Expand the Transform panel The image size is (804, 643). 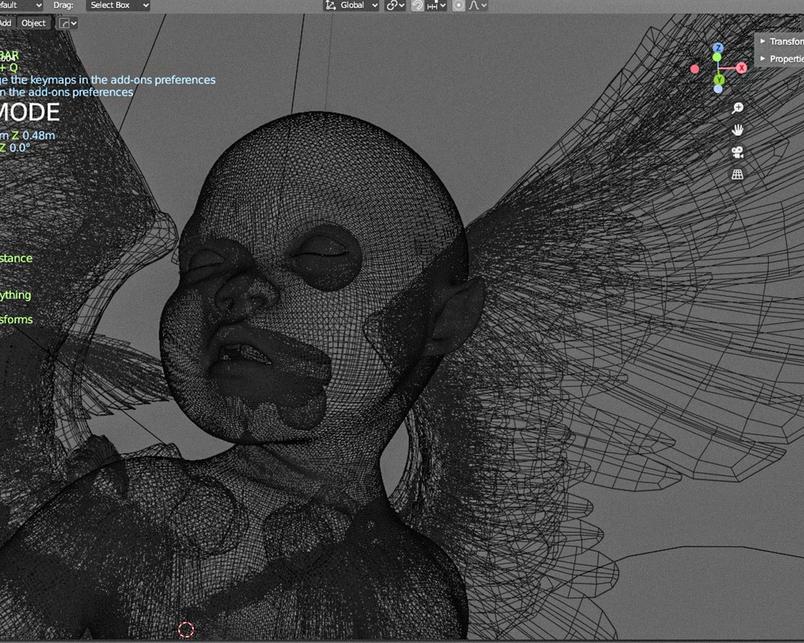780,41
